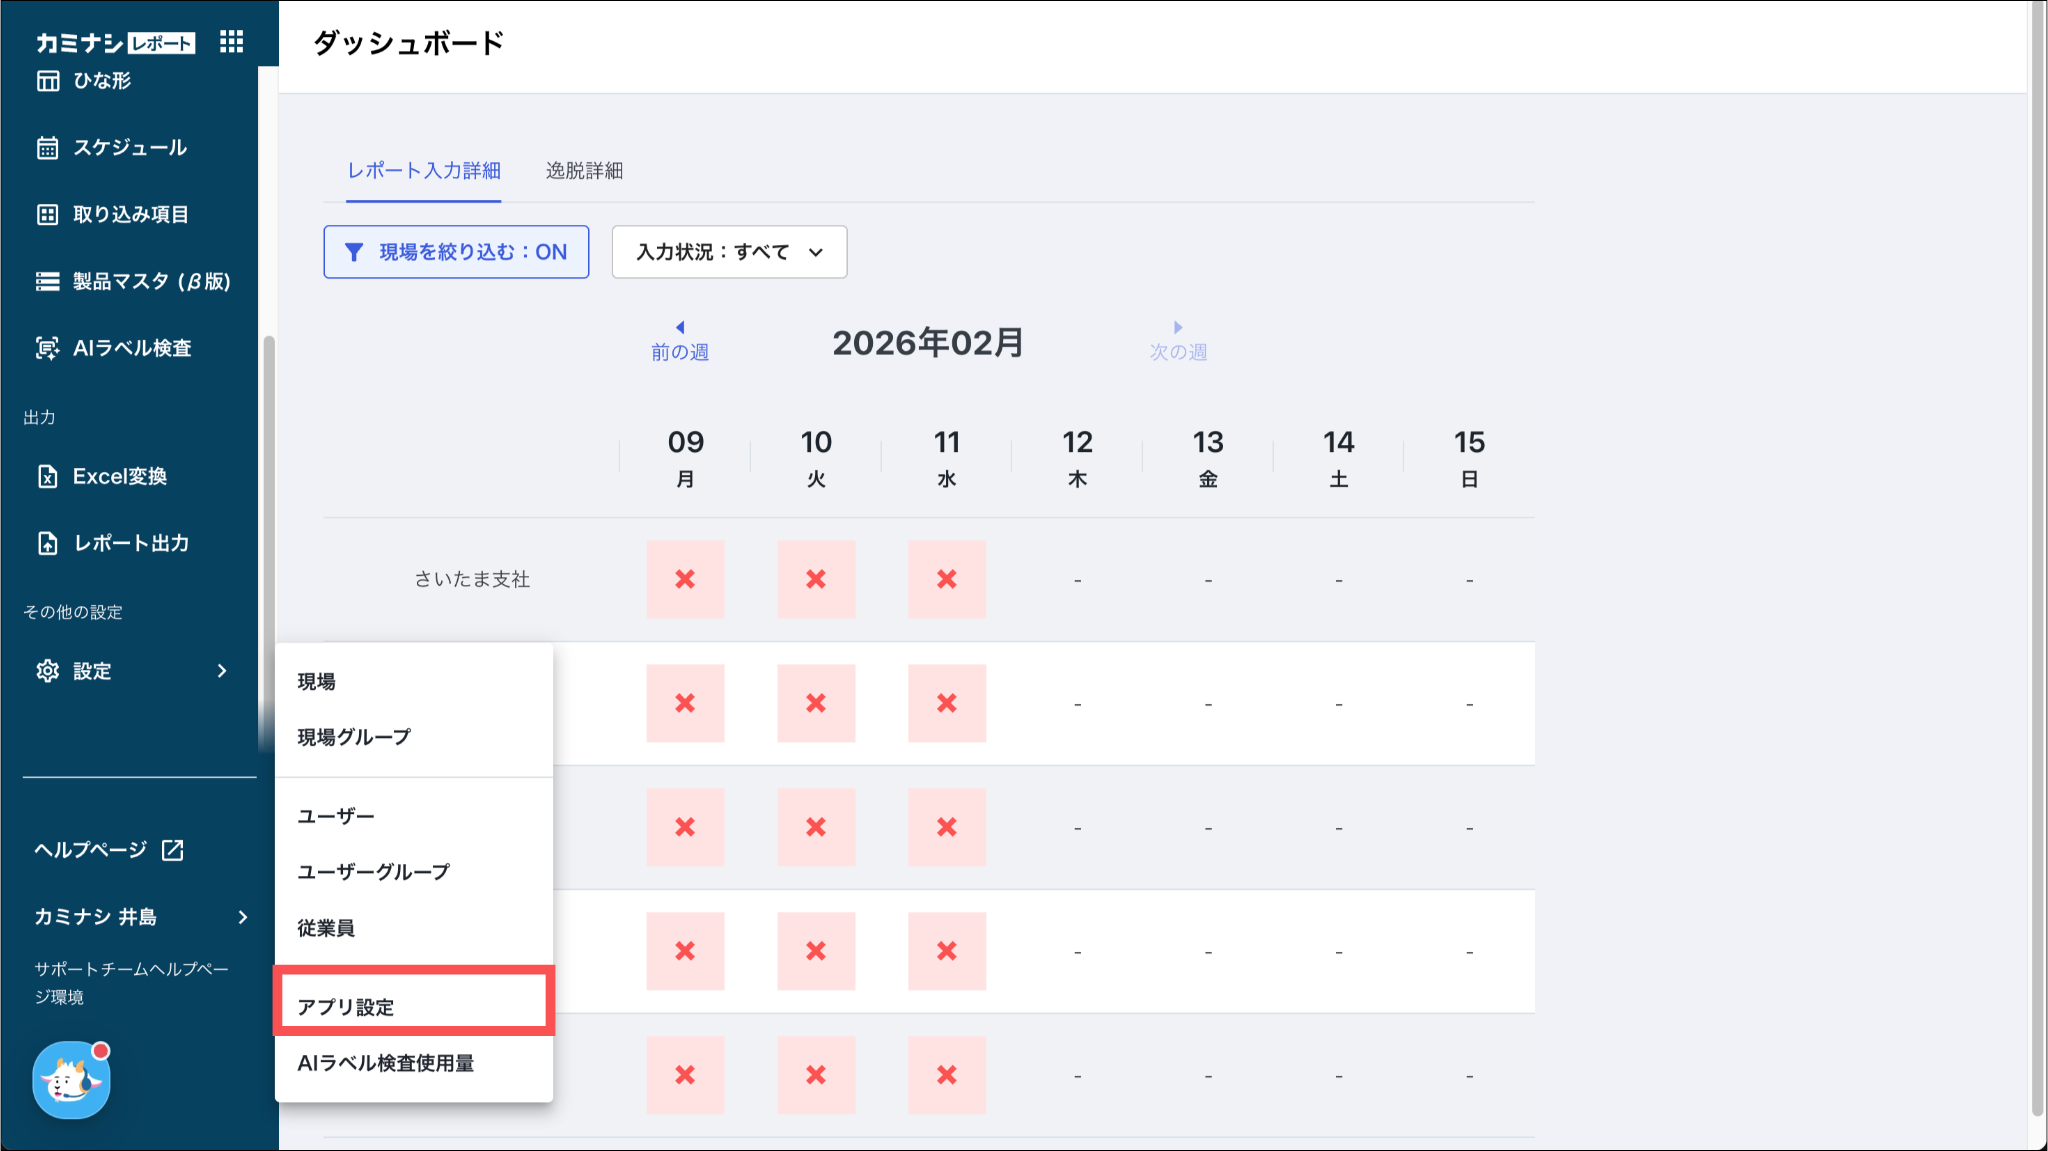
Task: Choose 現場グループ from the settings popup
Action: point(354,737)
